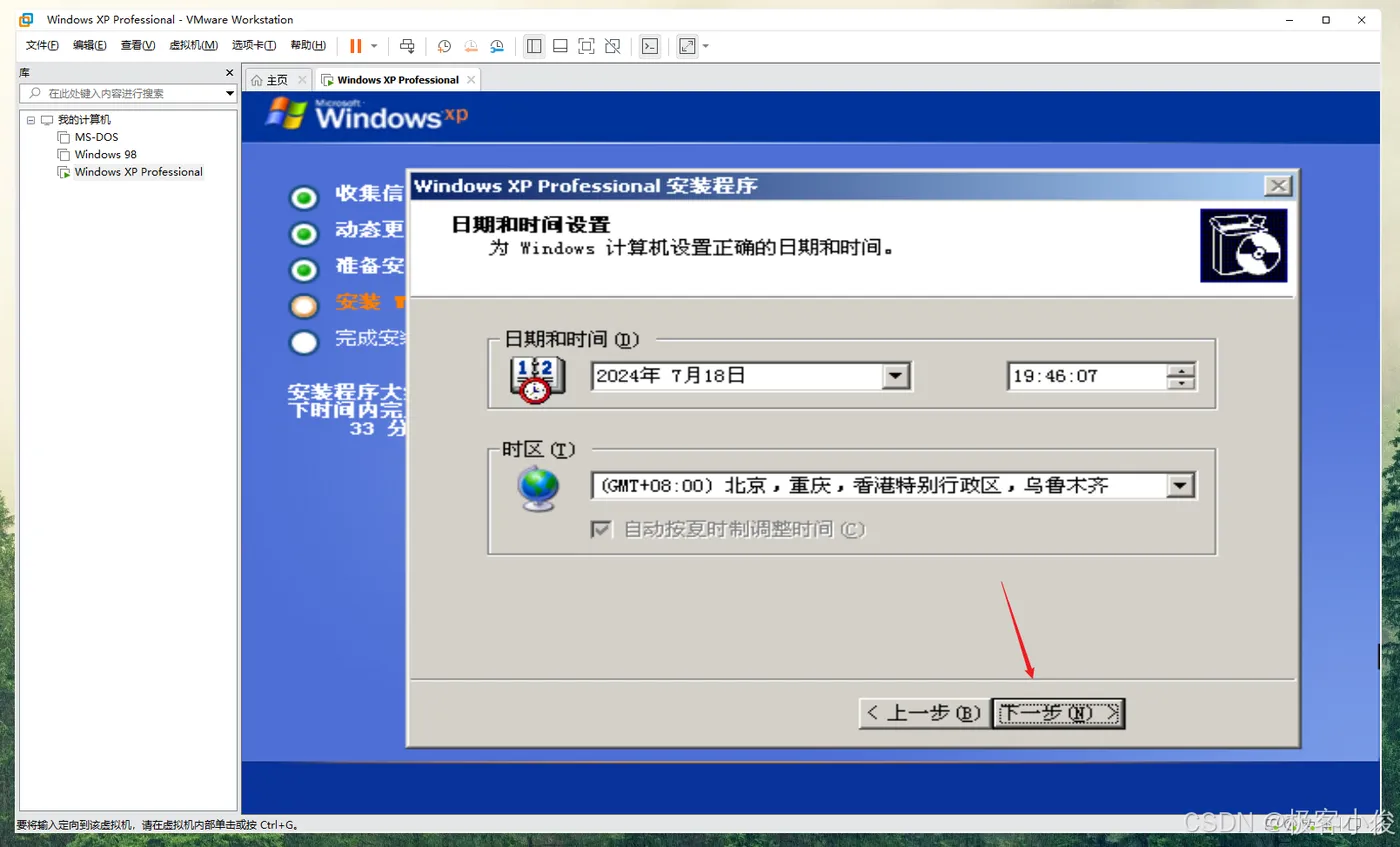
Task: Click the time field 19:46:07
Action: [1086, 376]
